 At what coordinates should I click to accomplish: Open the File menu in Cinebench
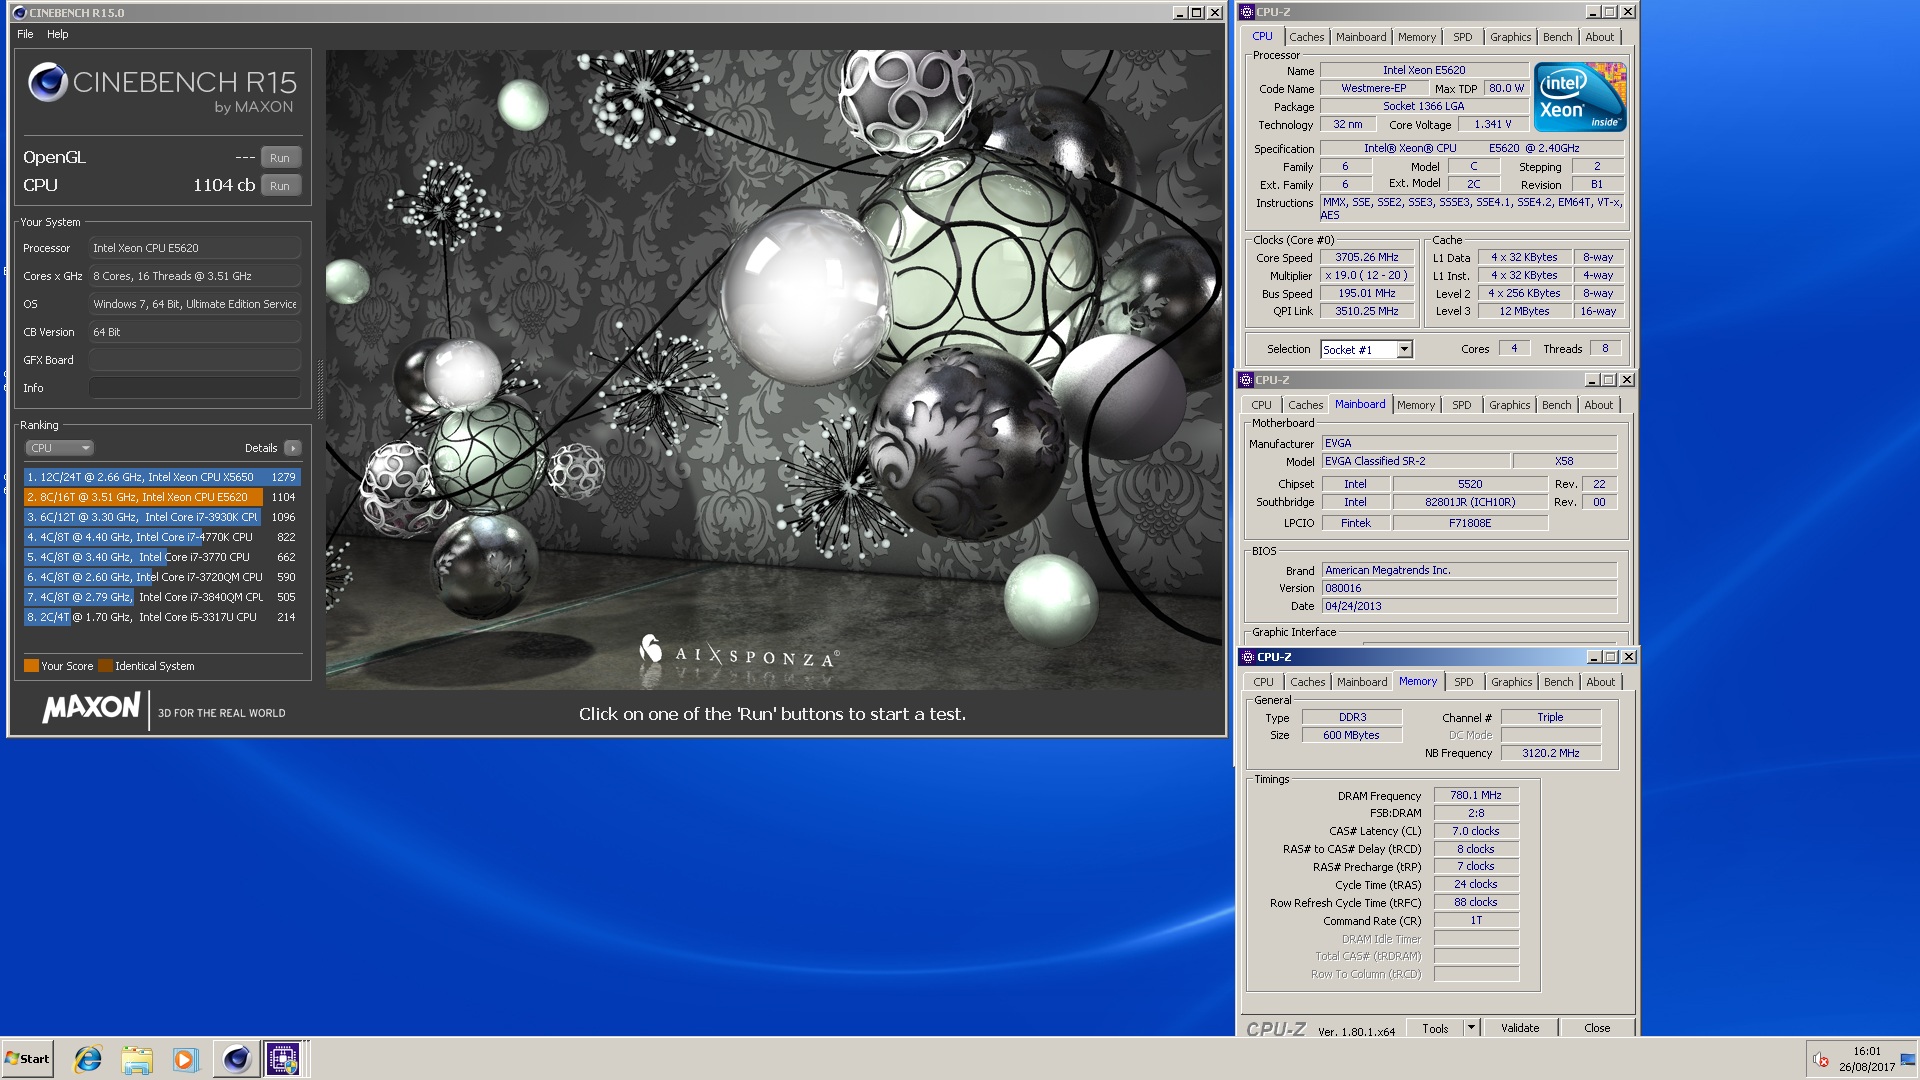pos(25,34)
